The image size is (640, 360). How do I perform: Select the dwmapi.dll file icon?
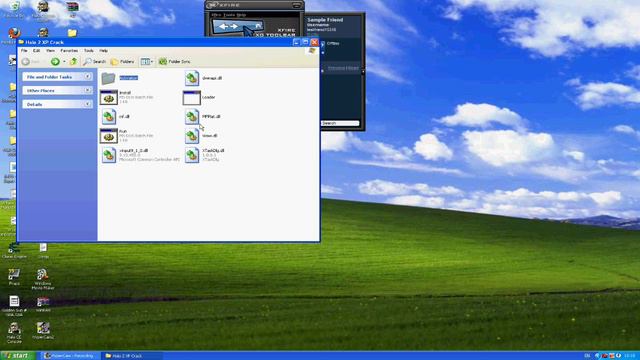[x=192, y=78]
